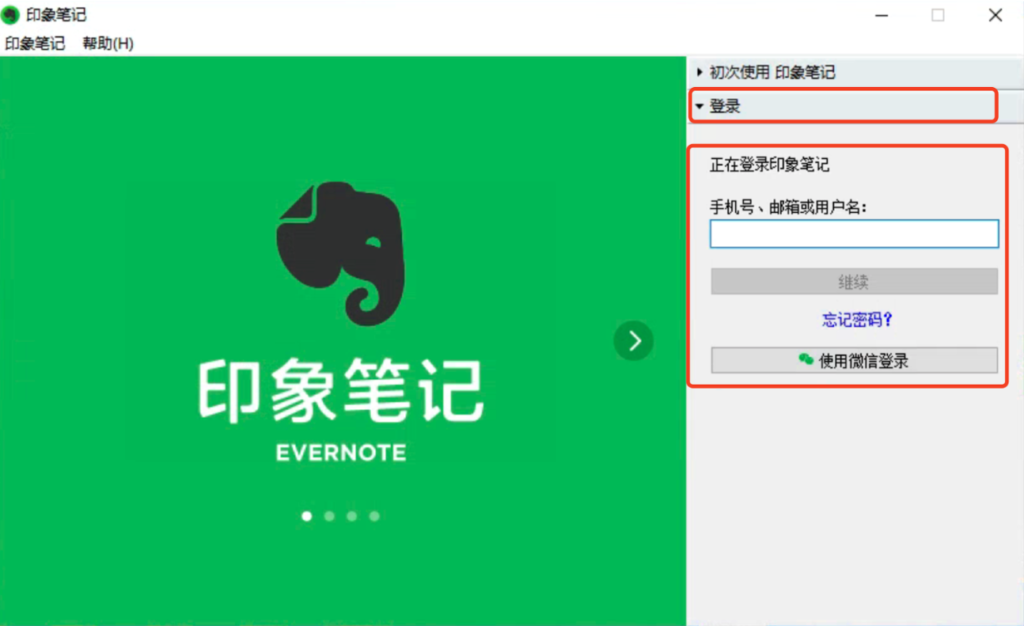
Task: Select the first carousel dot
Action: point(307,516)
